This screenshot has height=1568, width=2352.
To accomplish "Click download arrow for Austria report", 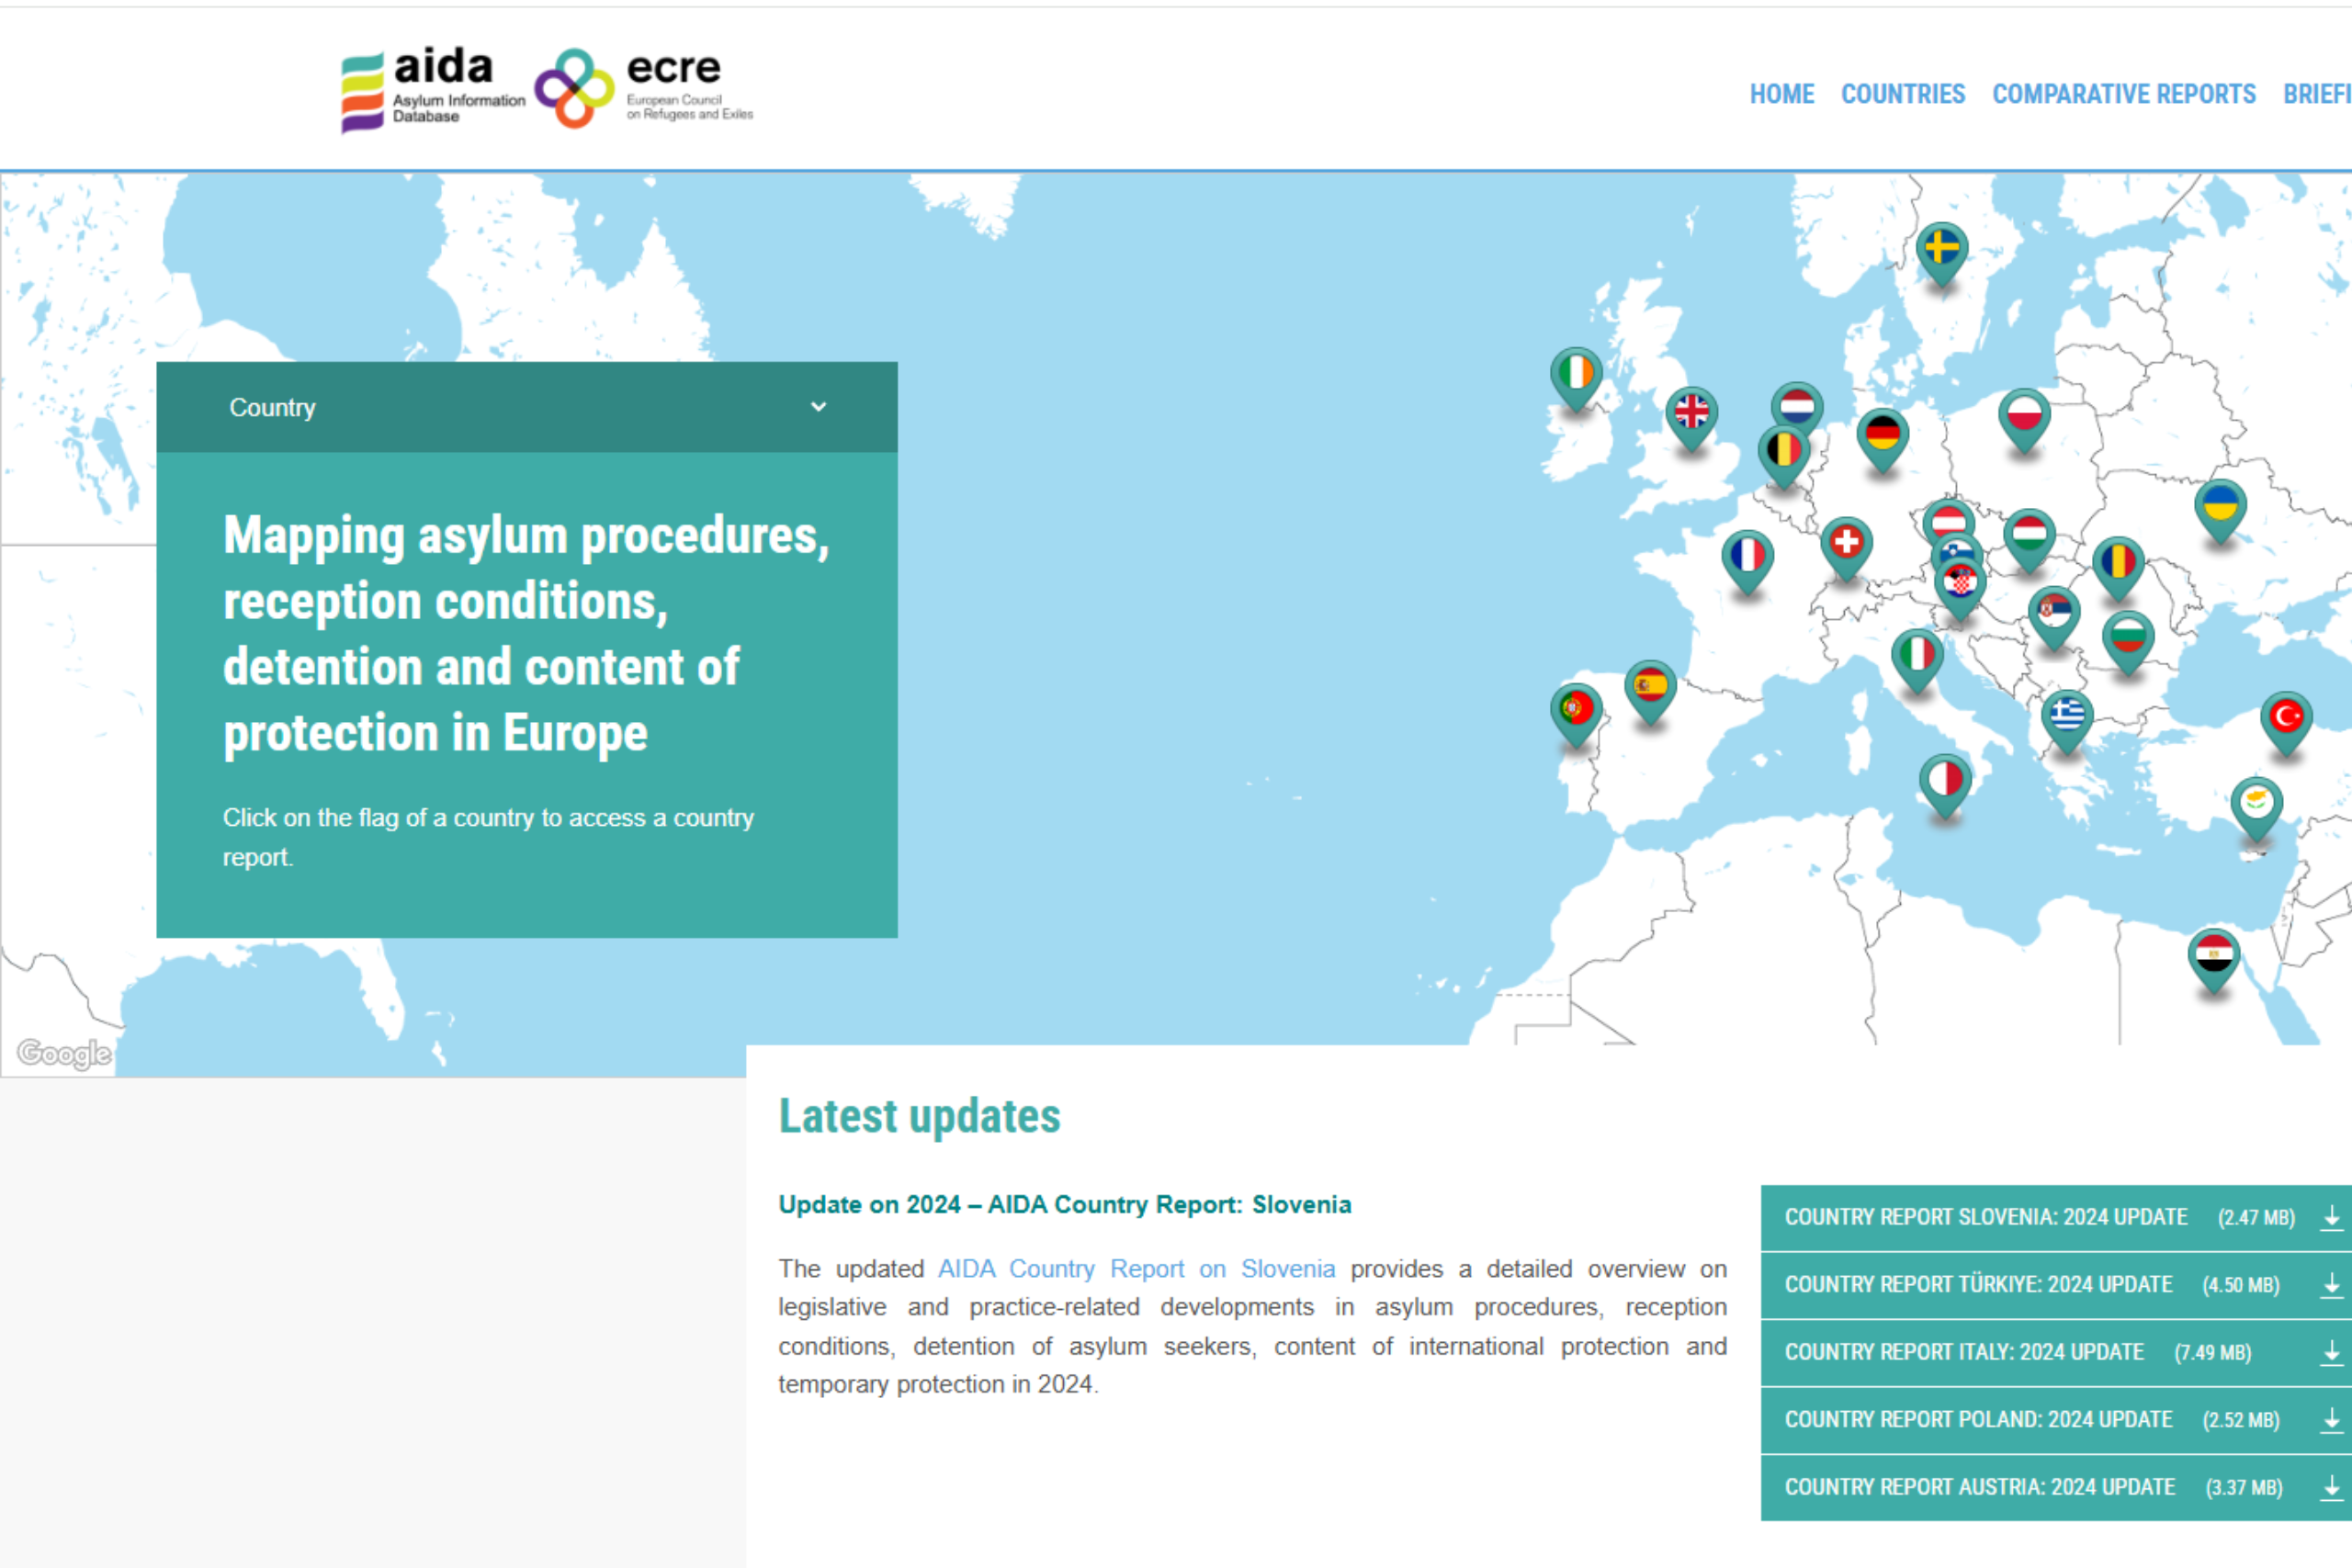I will (x=2331, y=1487).
